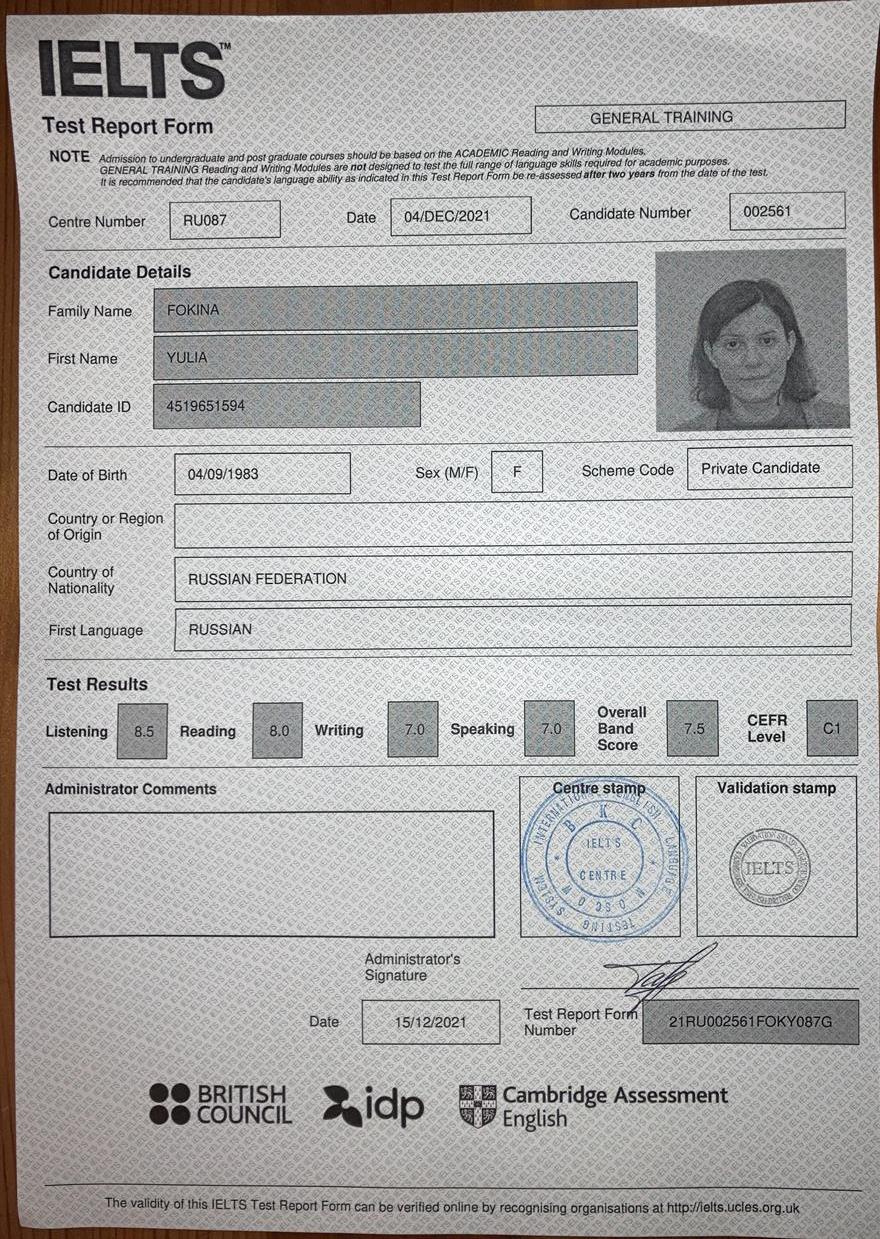880x1239 pixels.
Task: Click the Overall Band Score label
Action: [x=622, y=729]
